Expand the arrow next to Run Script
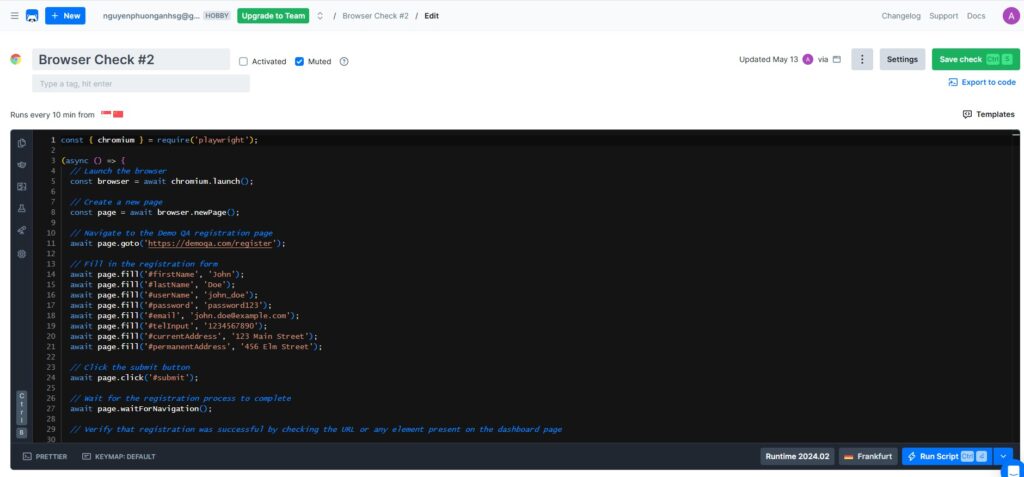The height and width of the screenshot is (477, 1024). [x=1003, y=456]
